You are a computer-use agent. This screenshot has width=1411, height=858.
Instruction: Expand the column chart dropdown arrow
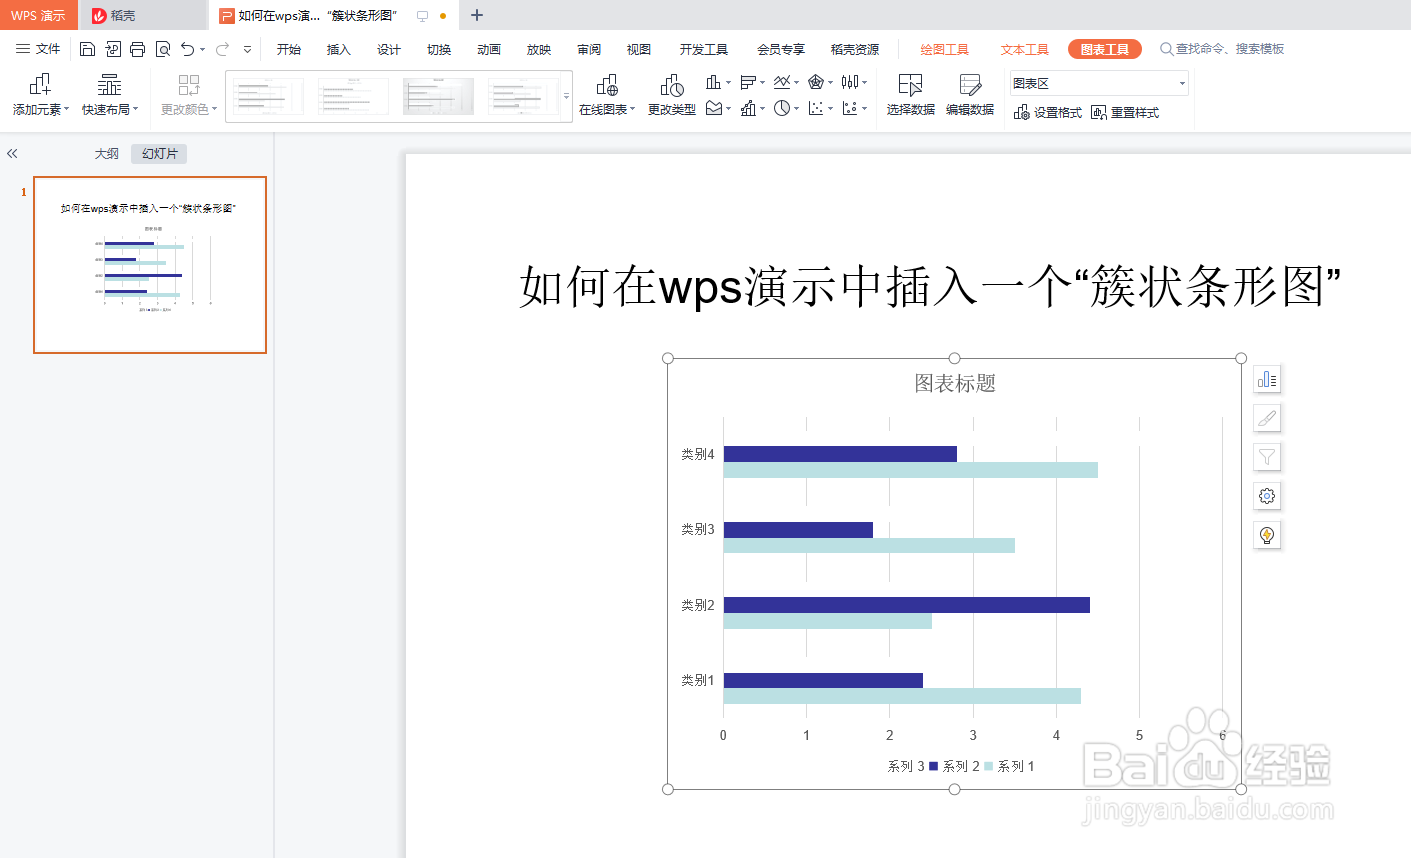[728, 83]
